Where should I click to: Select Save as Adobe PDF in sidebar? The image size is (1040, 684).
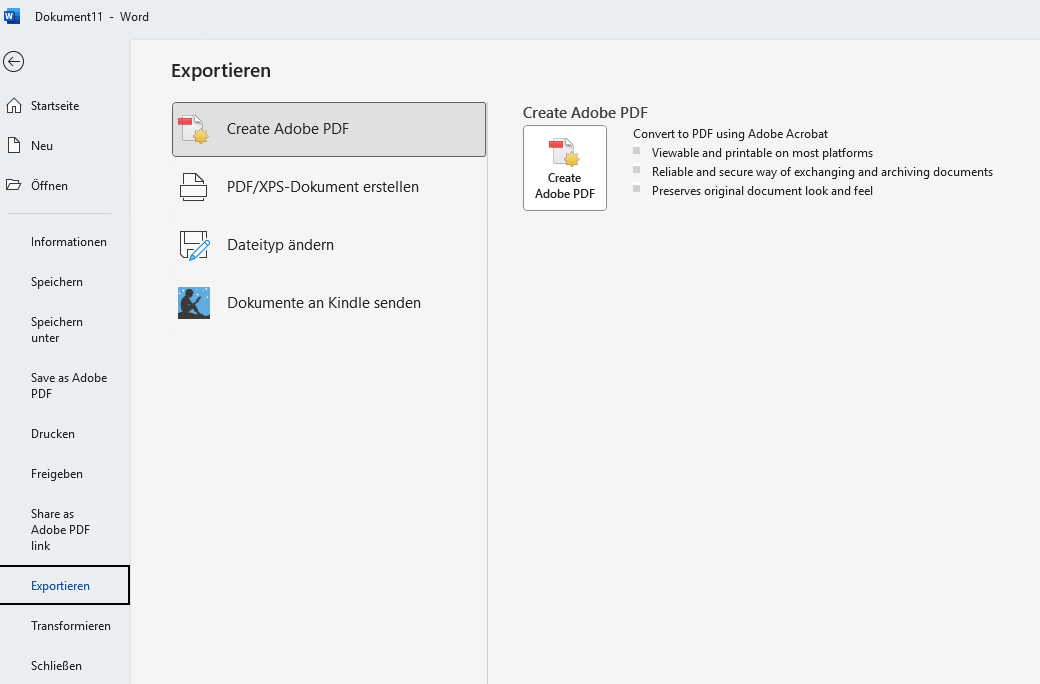68,386
